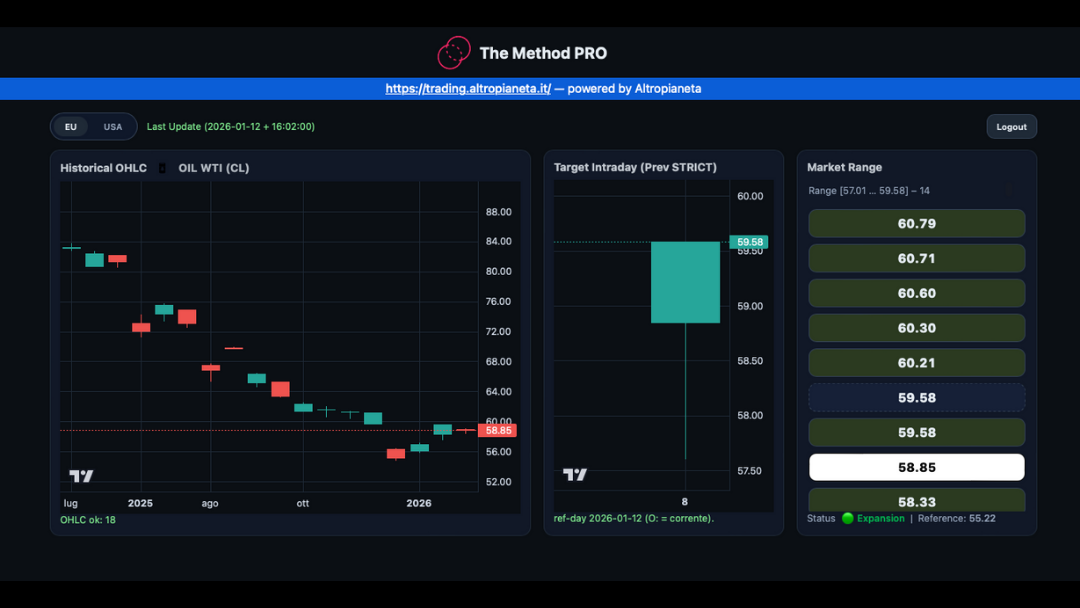Screen dimensions: 1080x608
Task: Choose the 60.71 level in Market Range
Action: [916, 258]
